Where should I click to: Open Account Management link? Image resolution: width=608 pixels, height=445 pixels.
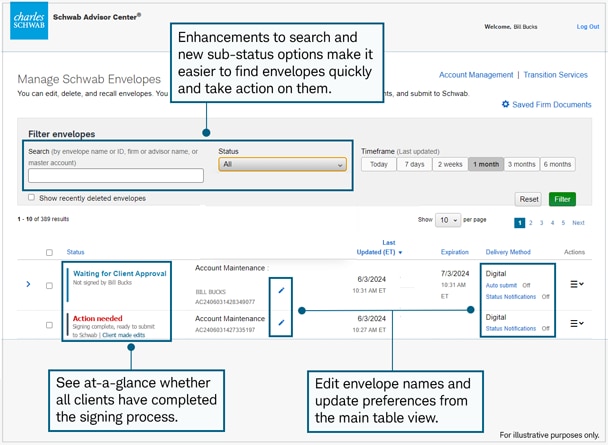(x=476, y=75)
